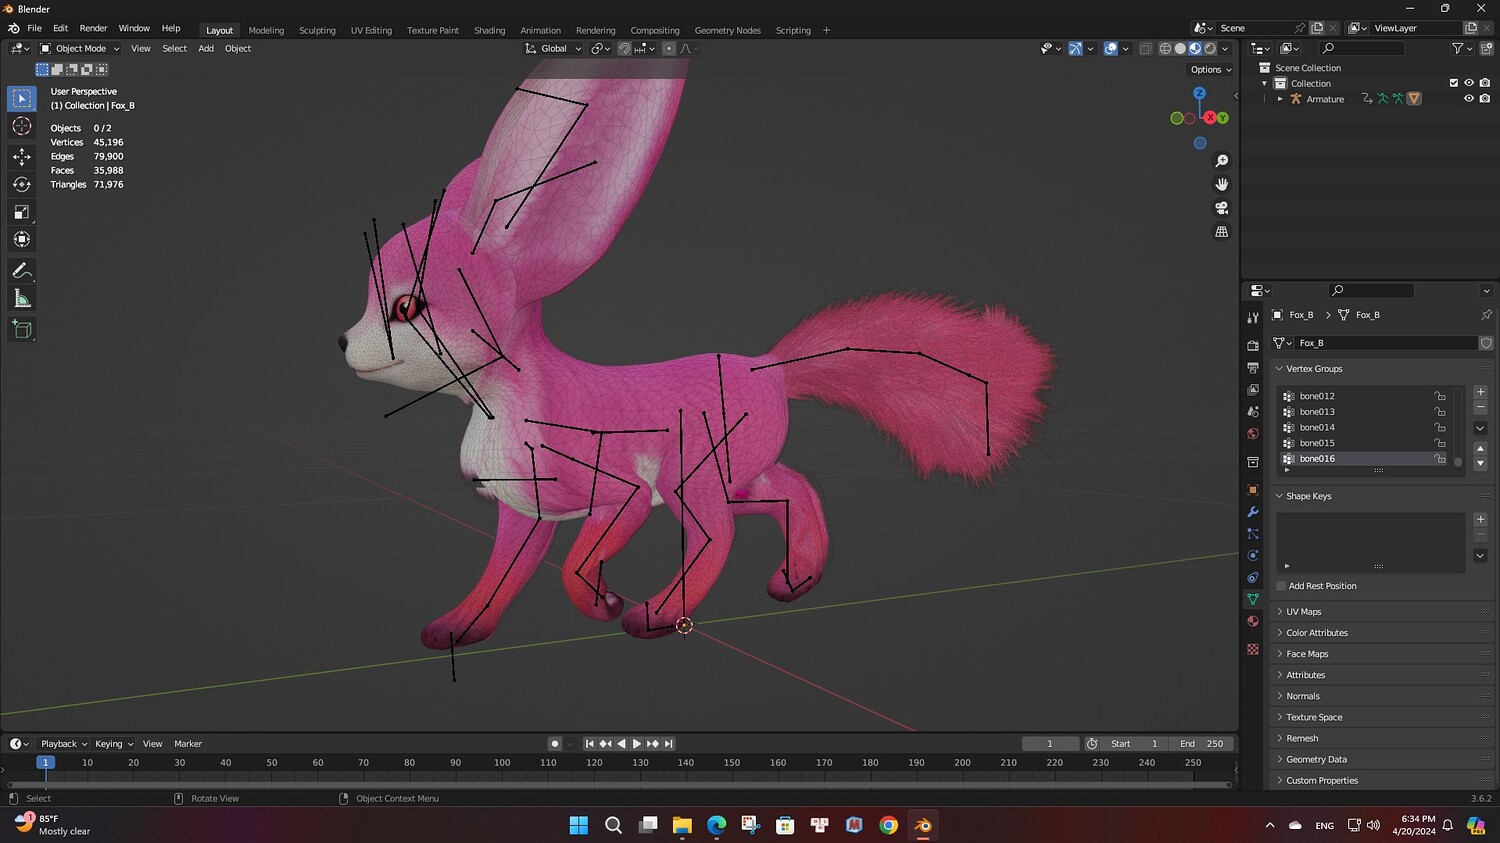
Task: Open the World properties tab
Action: click(1253, 434)
